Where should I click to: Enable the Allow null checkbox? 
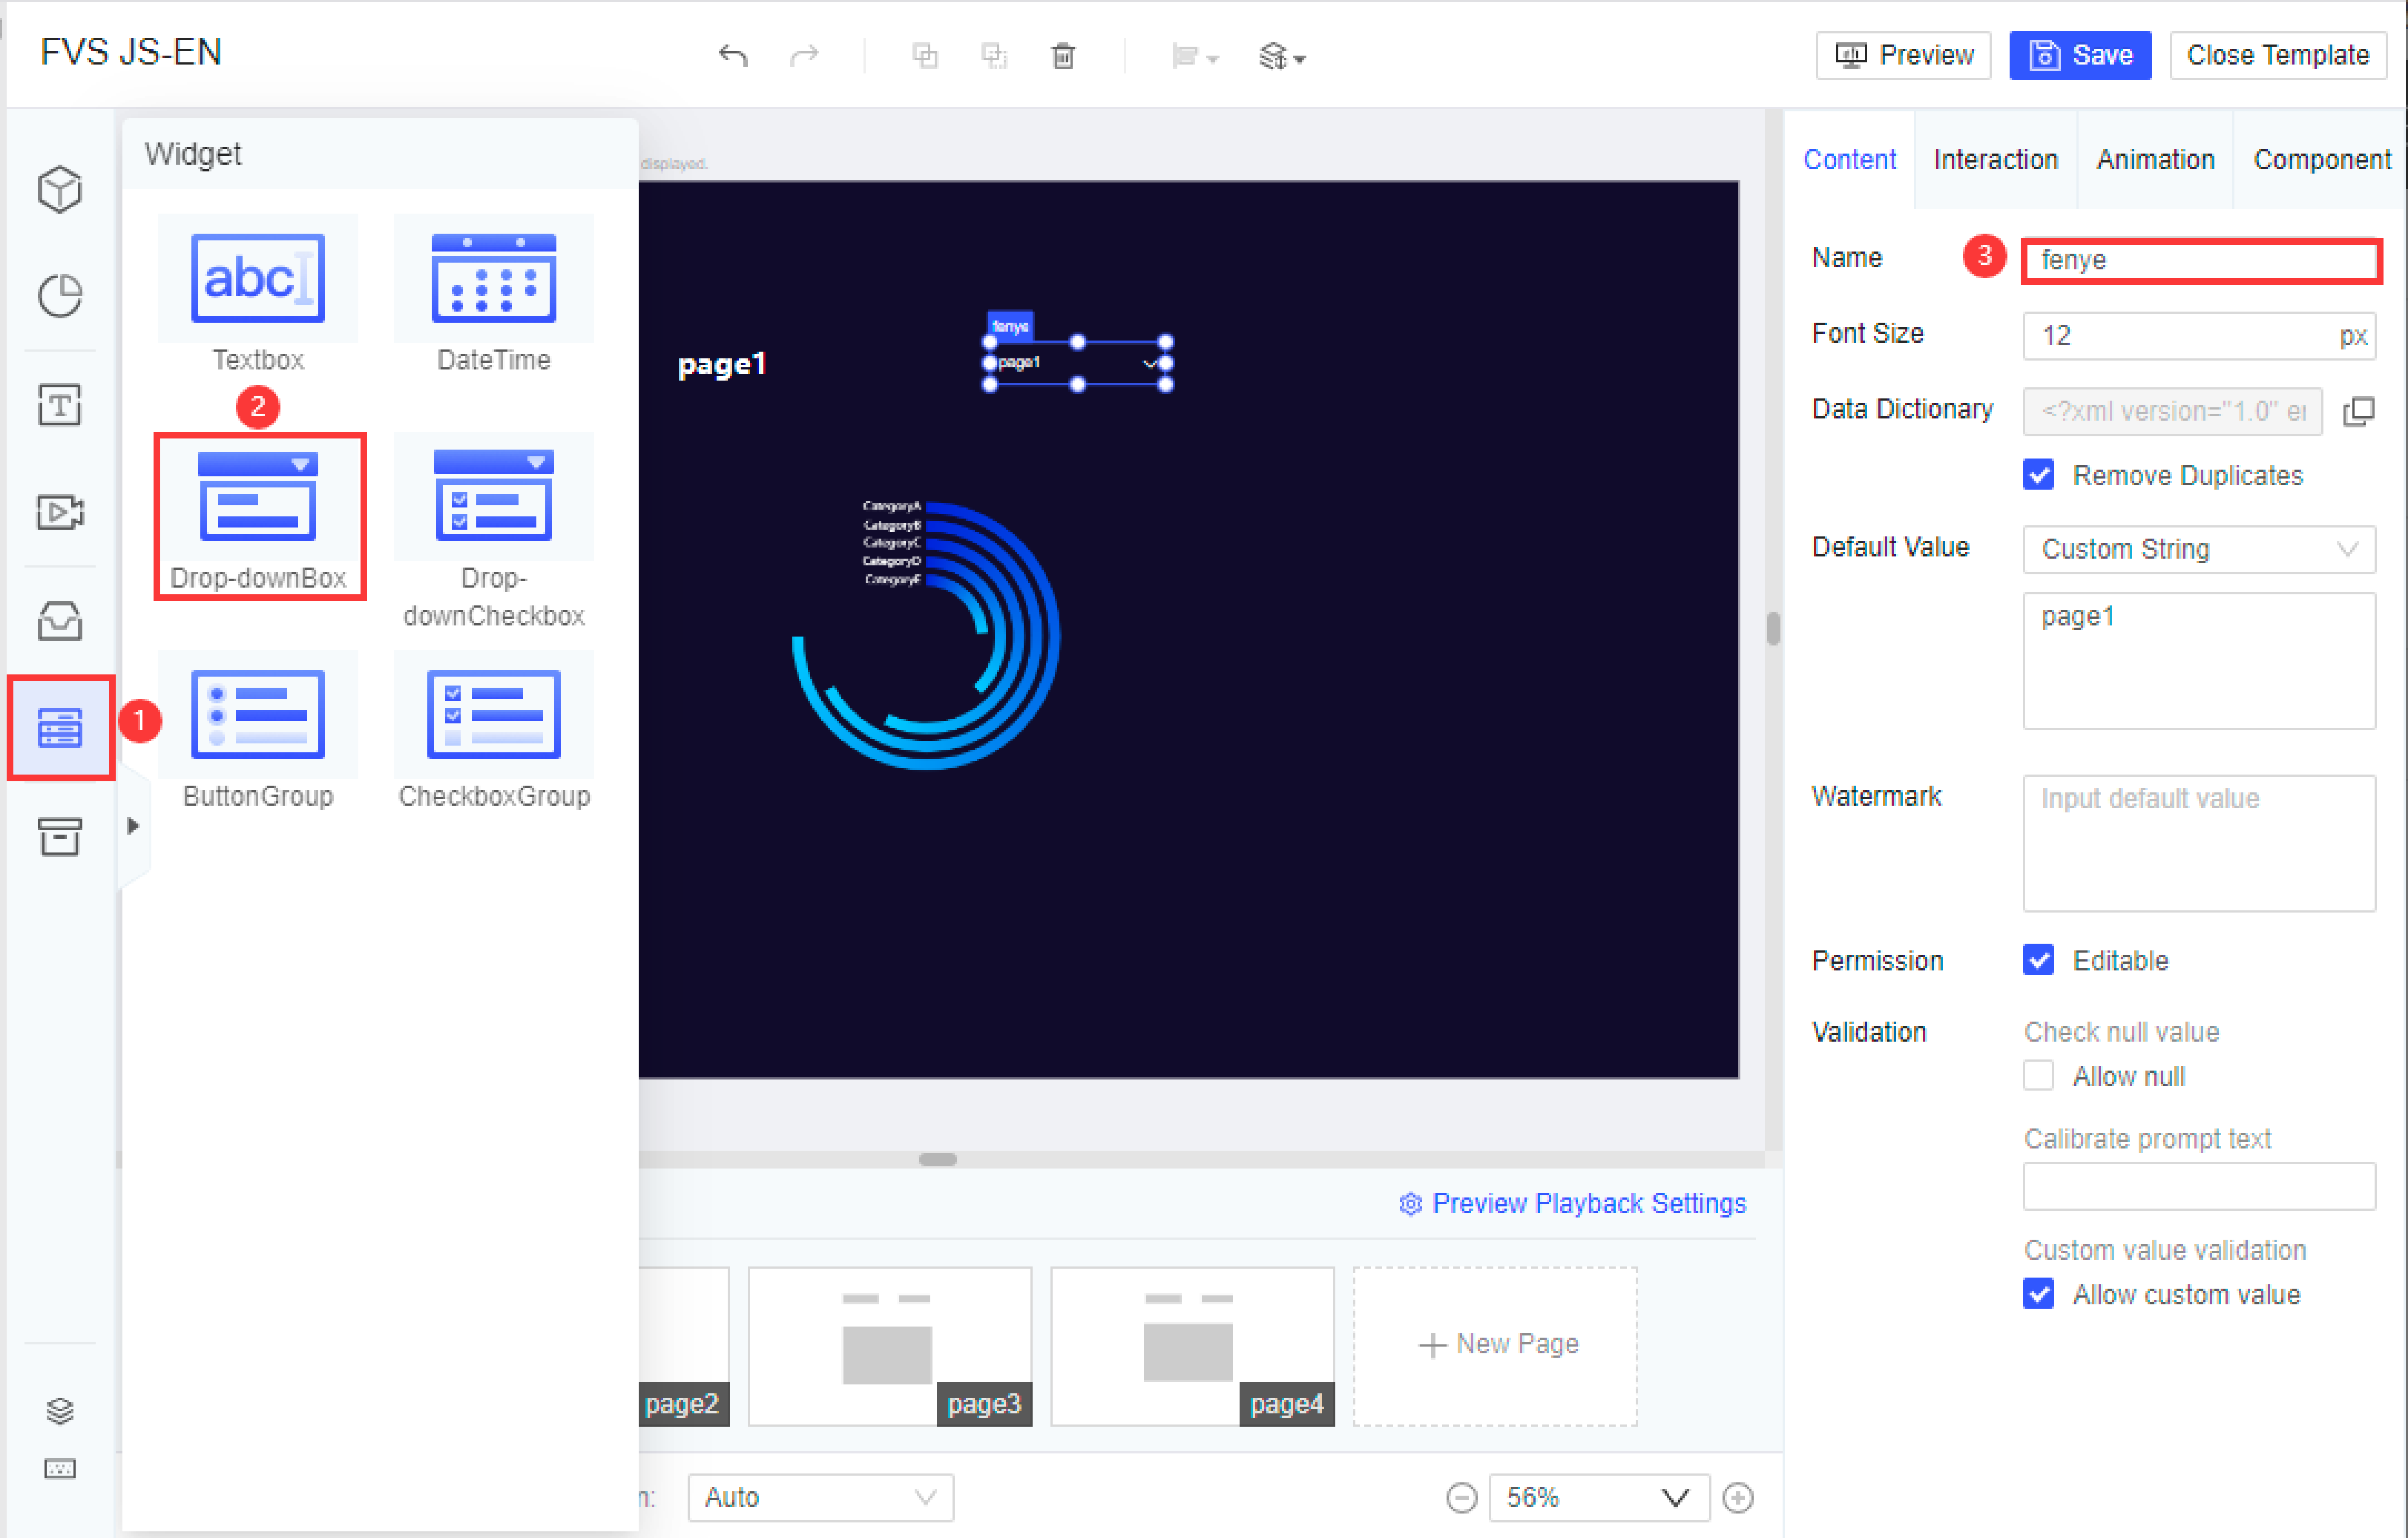[2038, 1076]
